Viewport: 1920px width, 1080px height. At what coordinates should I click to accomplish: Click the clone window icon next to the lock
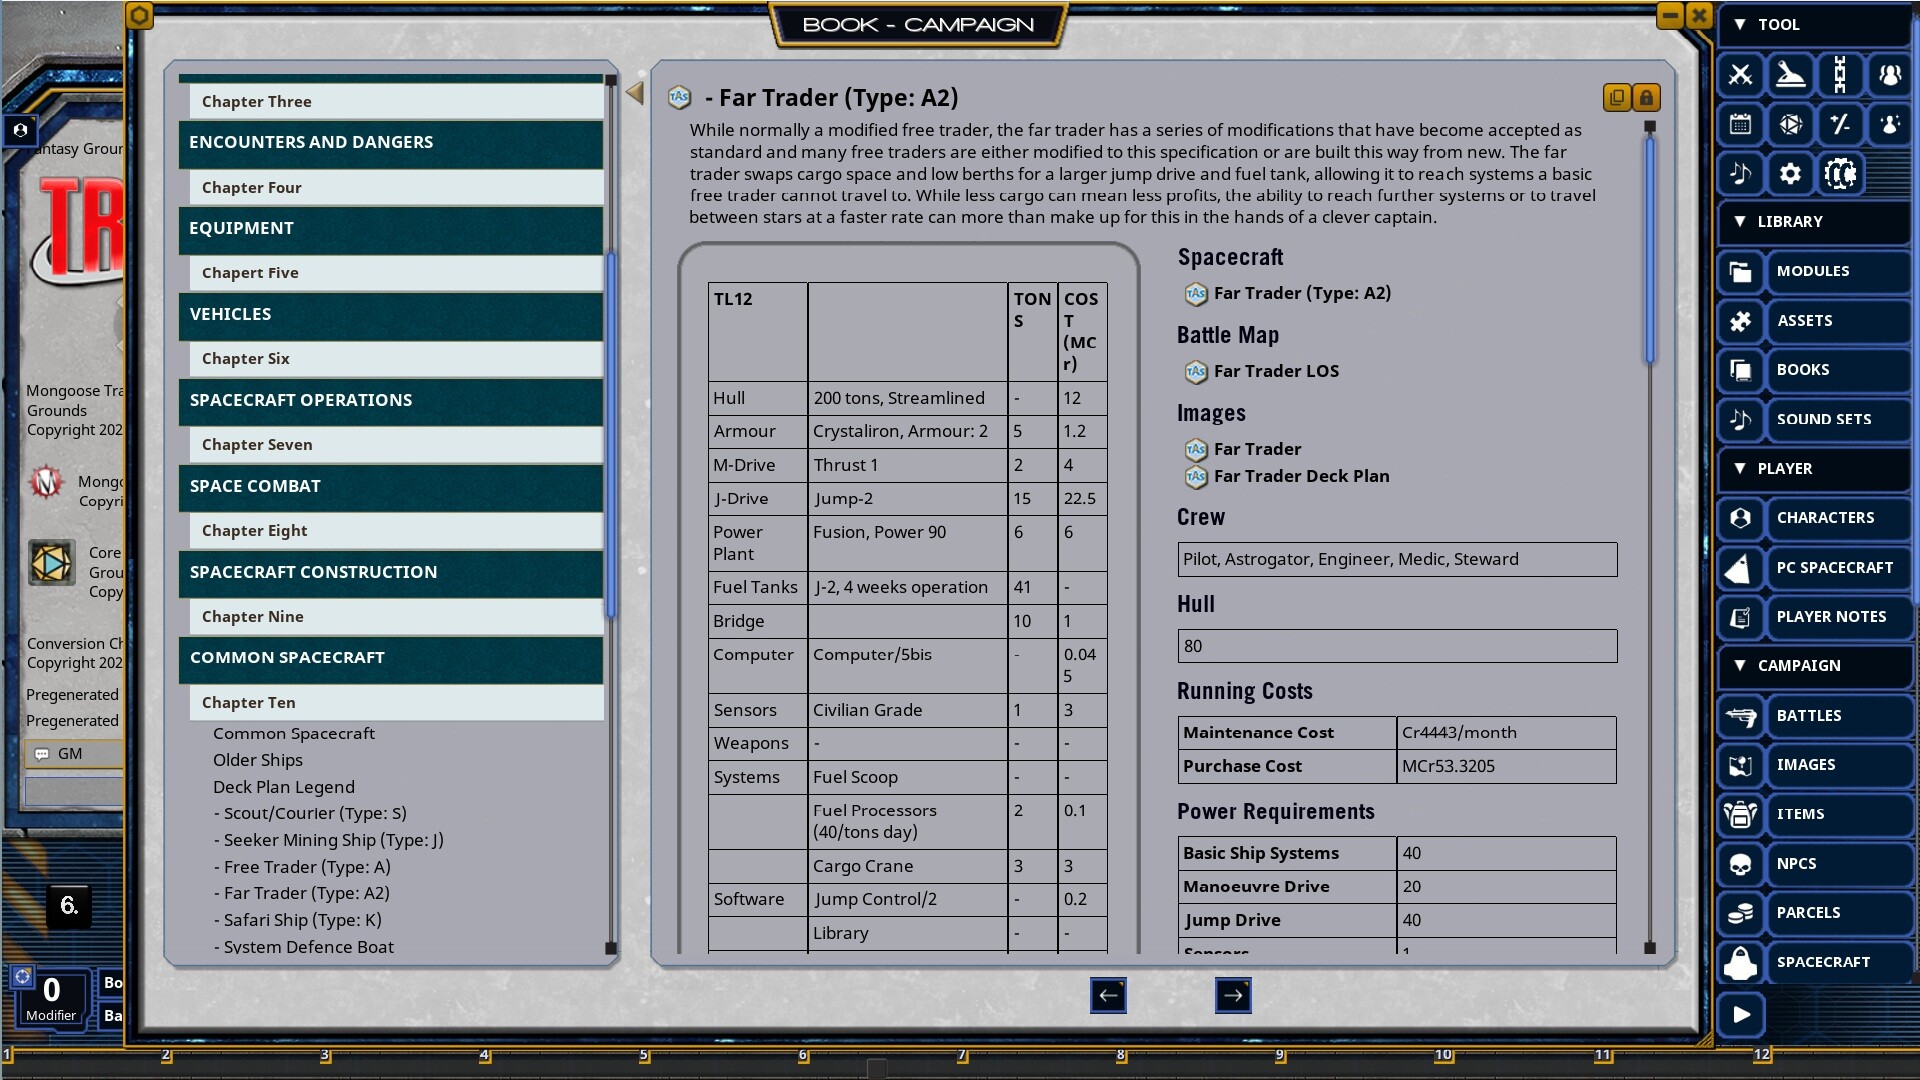[x=1616, y=97]
